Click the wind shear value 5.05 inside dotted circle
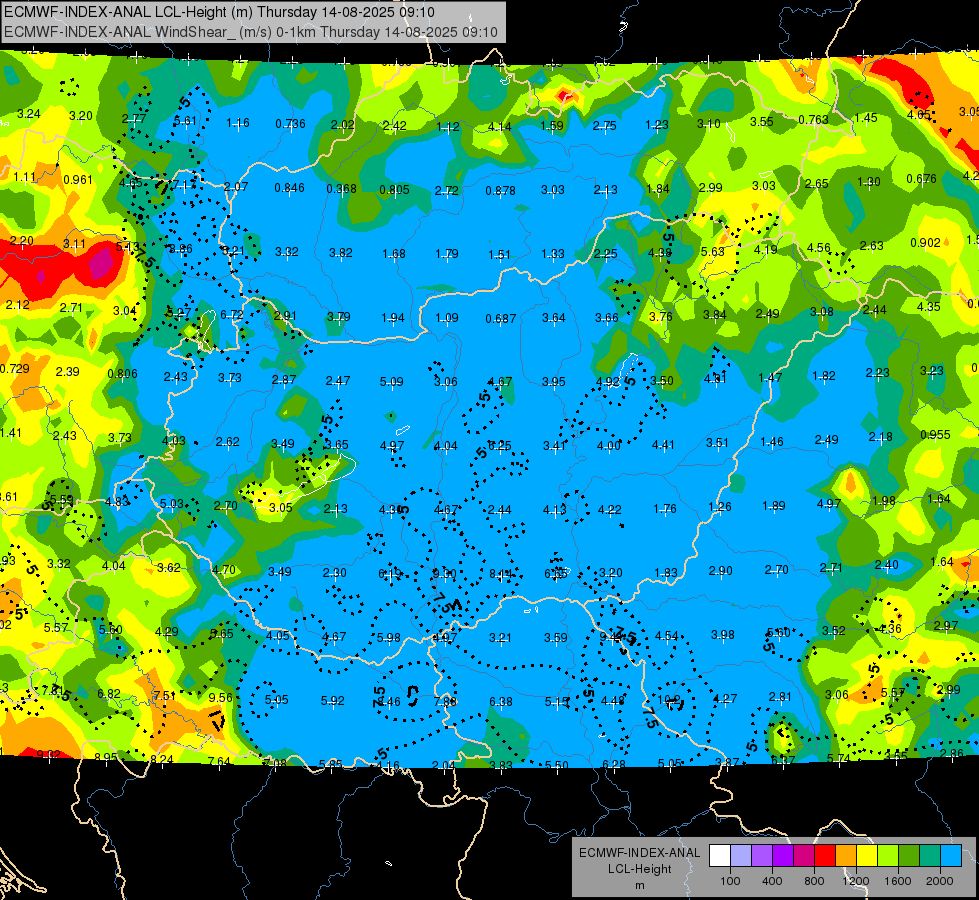 pos(276,700)
